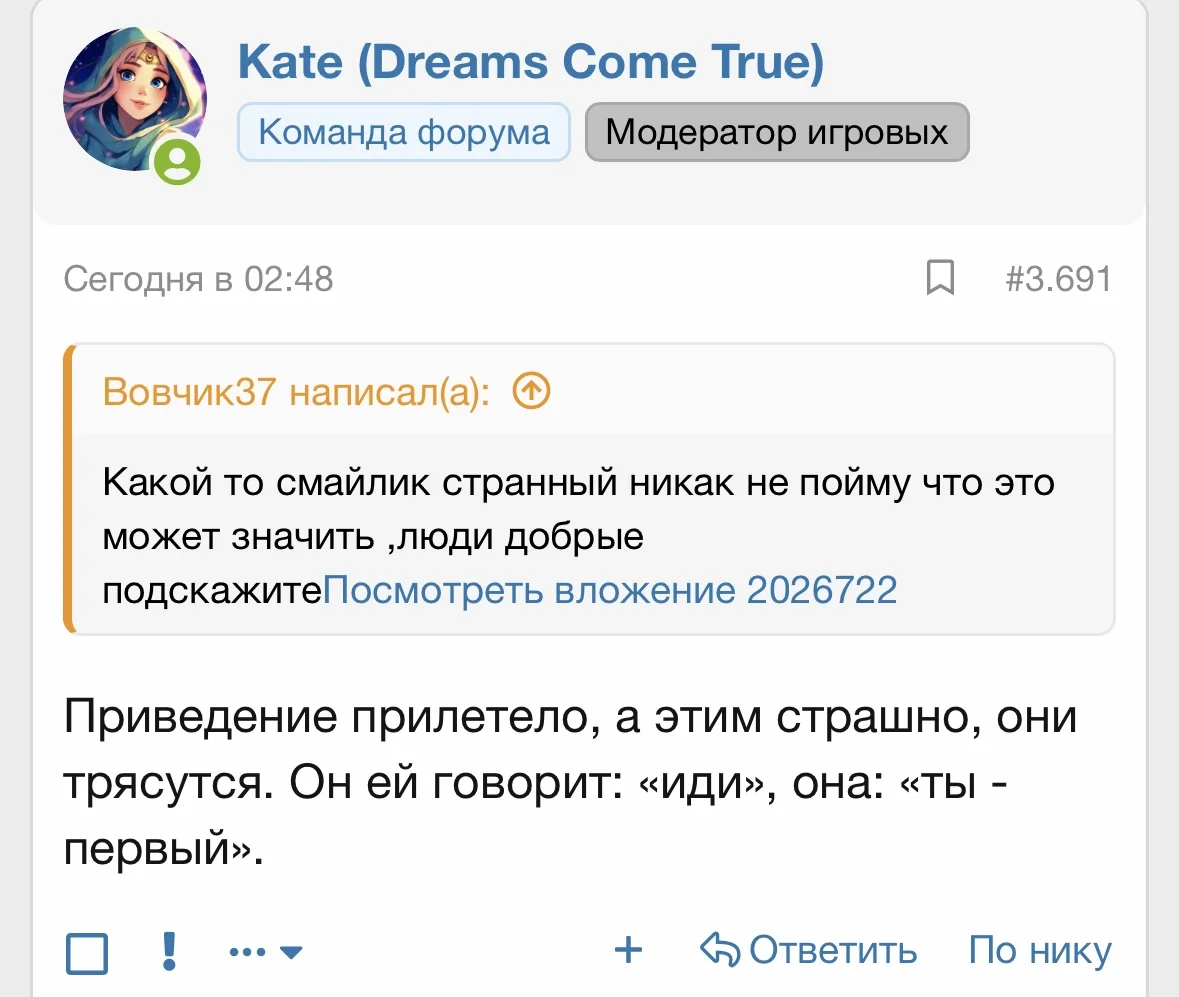Click the exclamation mark report icon
This screenshot has width=1179, height=997.
pos(168,950)
